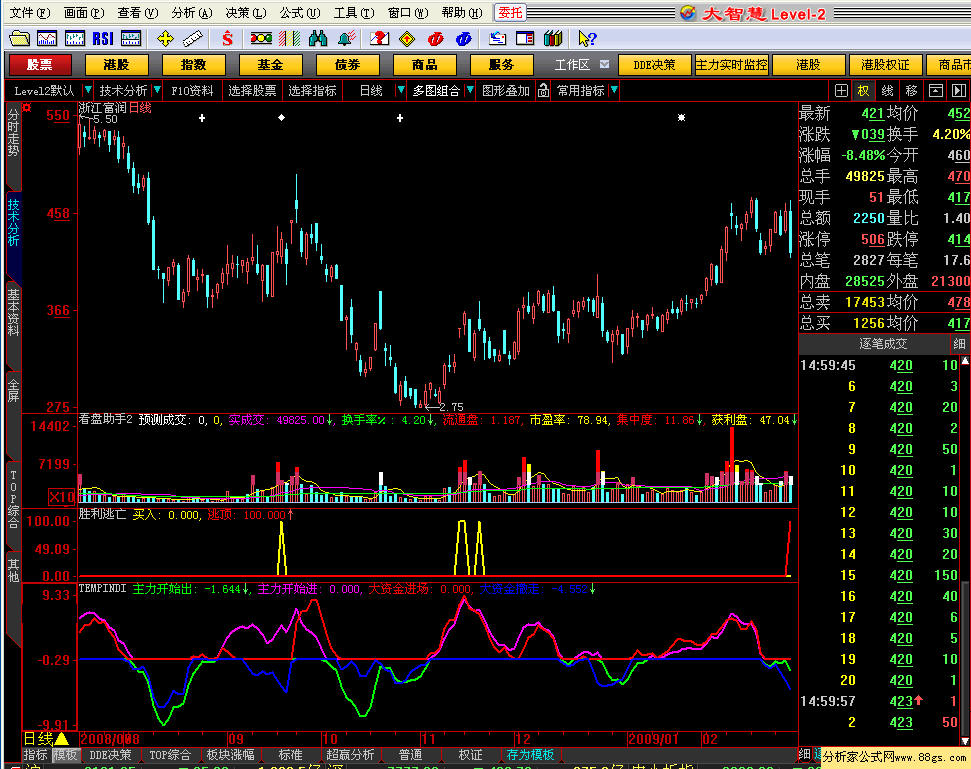Viewport: 971px width, 769px height.
Task: Click the traffic light signal icon
Action: click(261, 39)
